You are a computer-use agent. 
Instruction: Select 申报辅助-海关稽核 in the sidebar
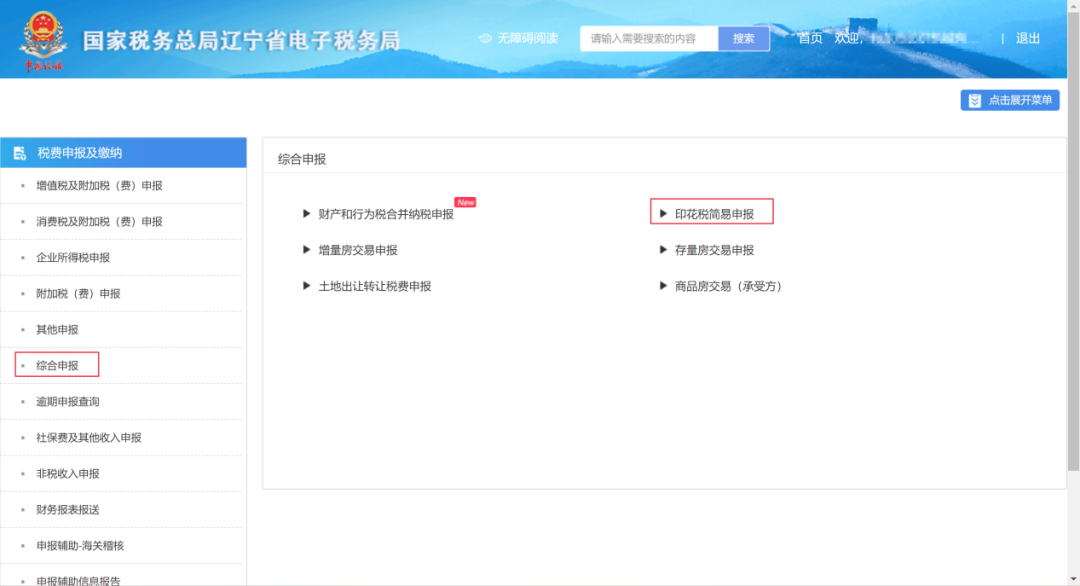(x=80, y=546)
